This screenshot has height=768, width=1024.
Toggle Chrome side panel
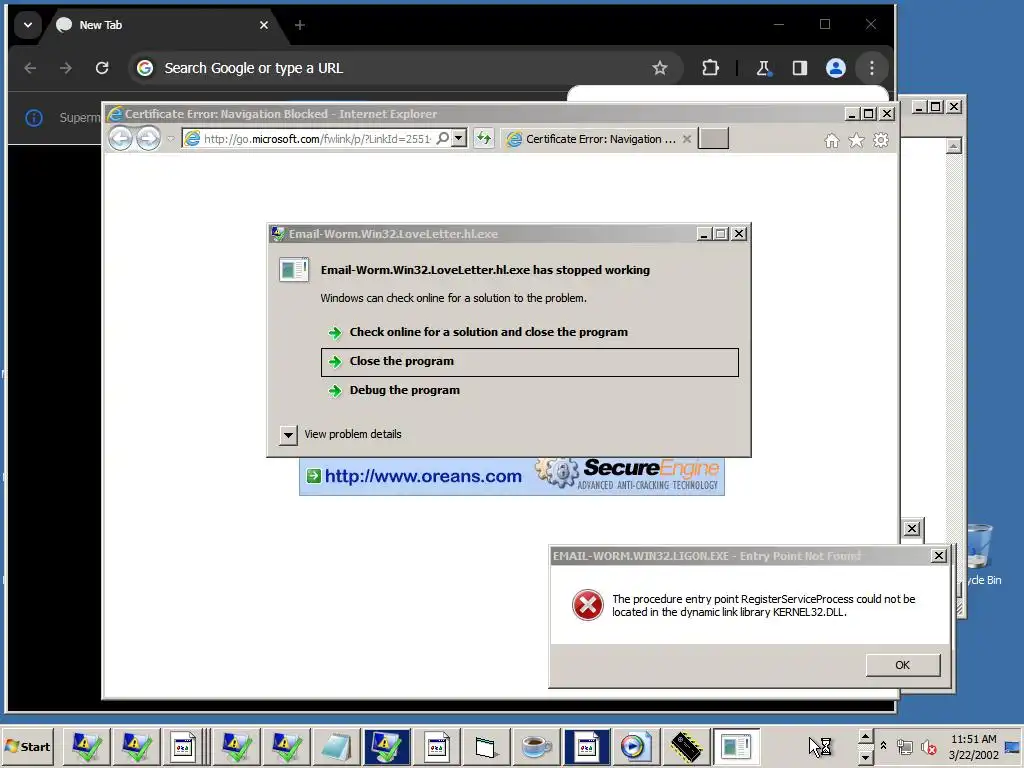799,68
